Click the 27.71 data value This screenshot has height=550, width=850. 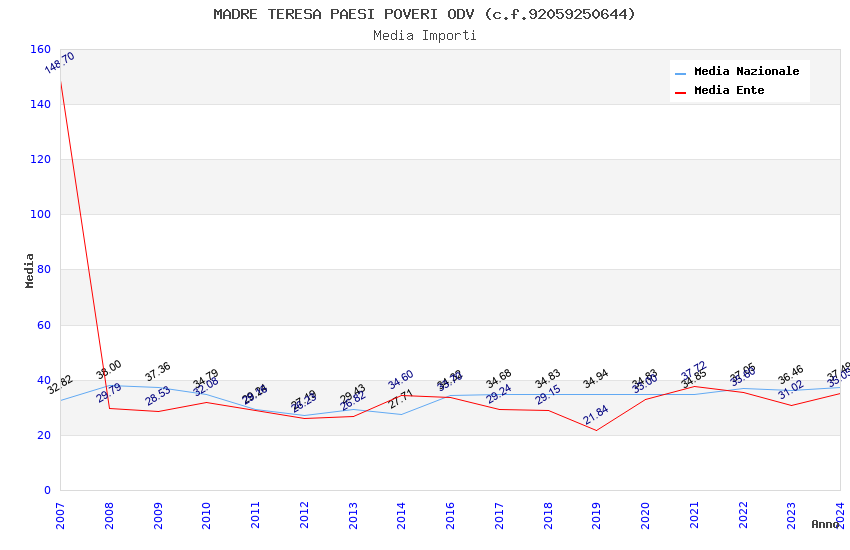pos(402,399)
